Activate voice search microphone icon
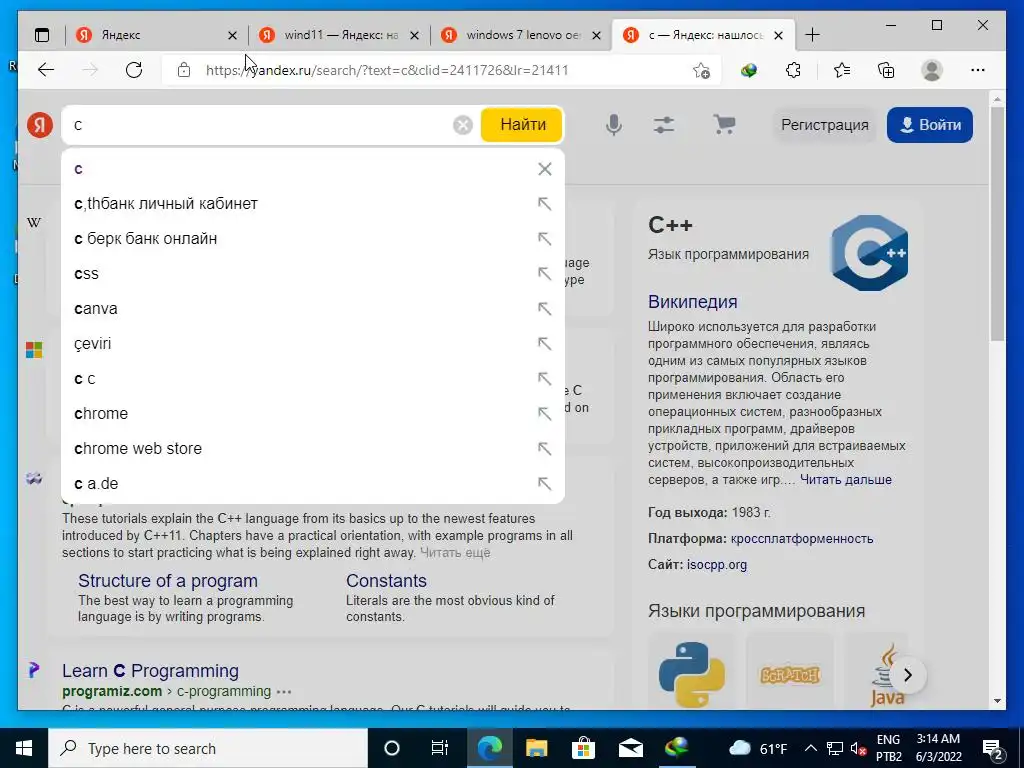This screenshot has width=1024, height=768. 613,125
